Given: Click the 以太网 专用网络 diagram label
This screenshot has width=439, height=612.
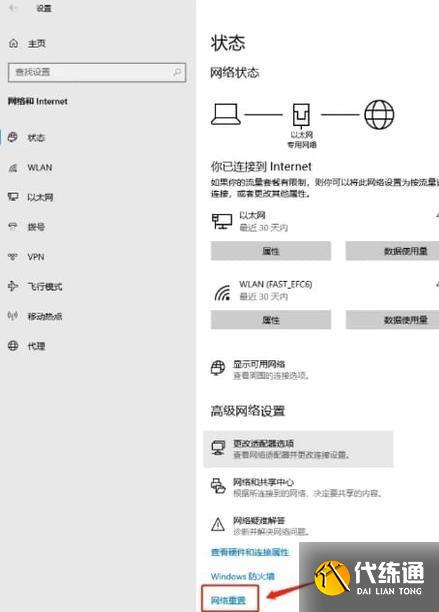Looking at the screenshot, I should (x=302, y=140).
